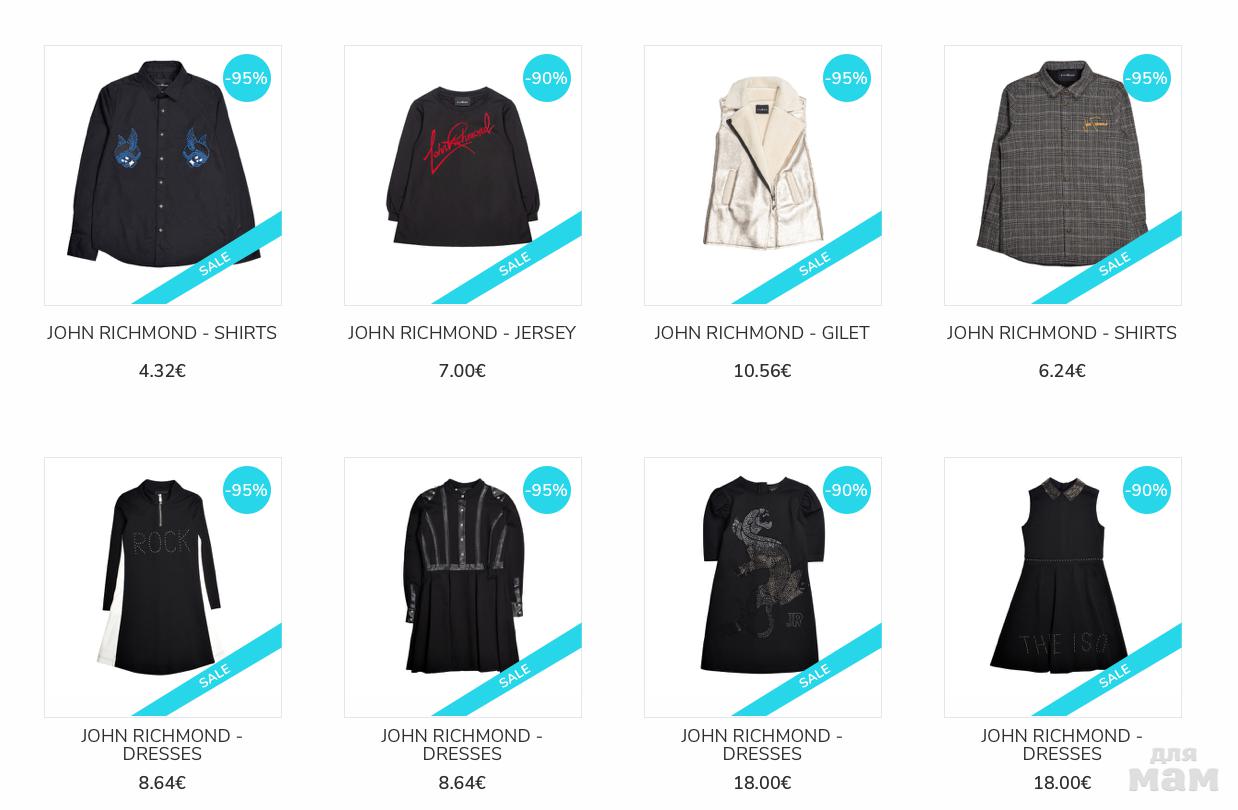
Task: Click the -90% badge on the panther dress
Action: [847, 490]
